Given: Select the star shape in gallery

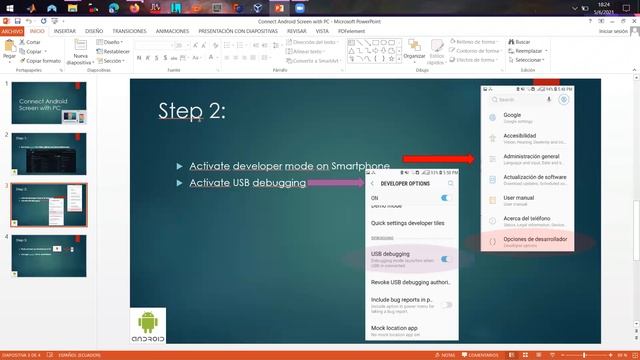Looking at the screenshot, I should [x=391, y=59].
